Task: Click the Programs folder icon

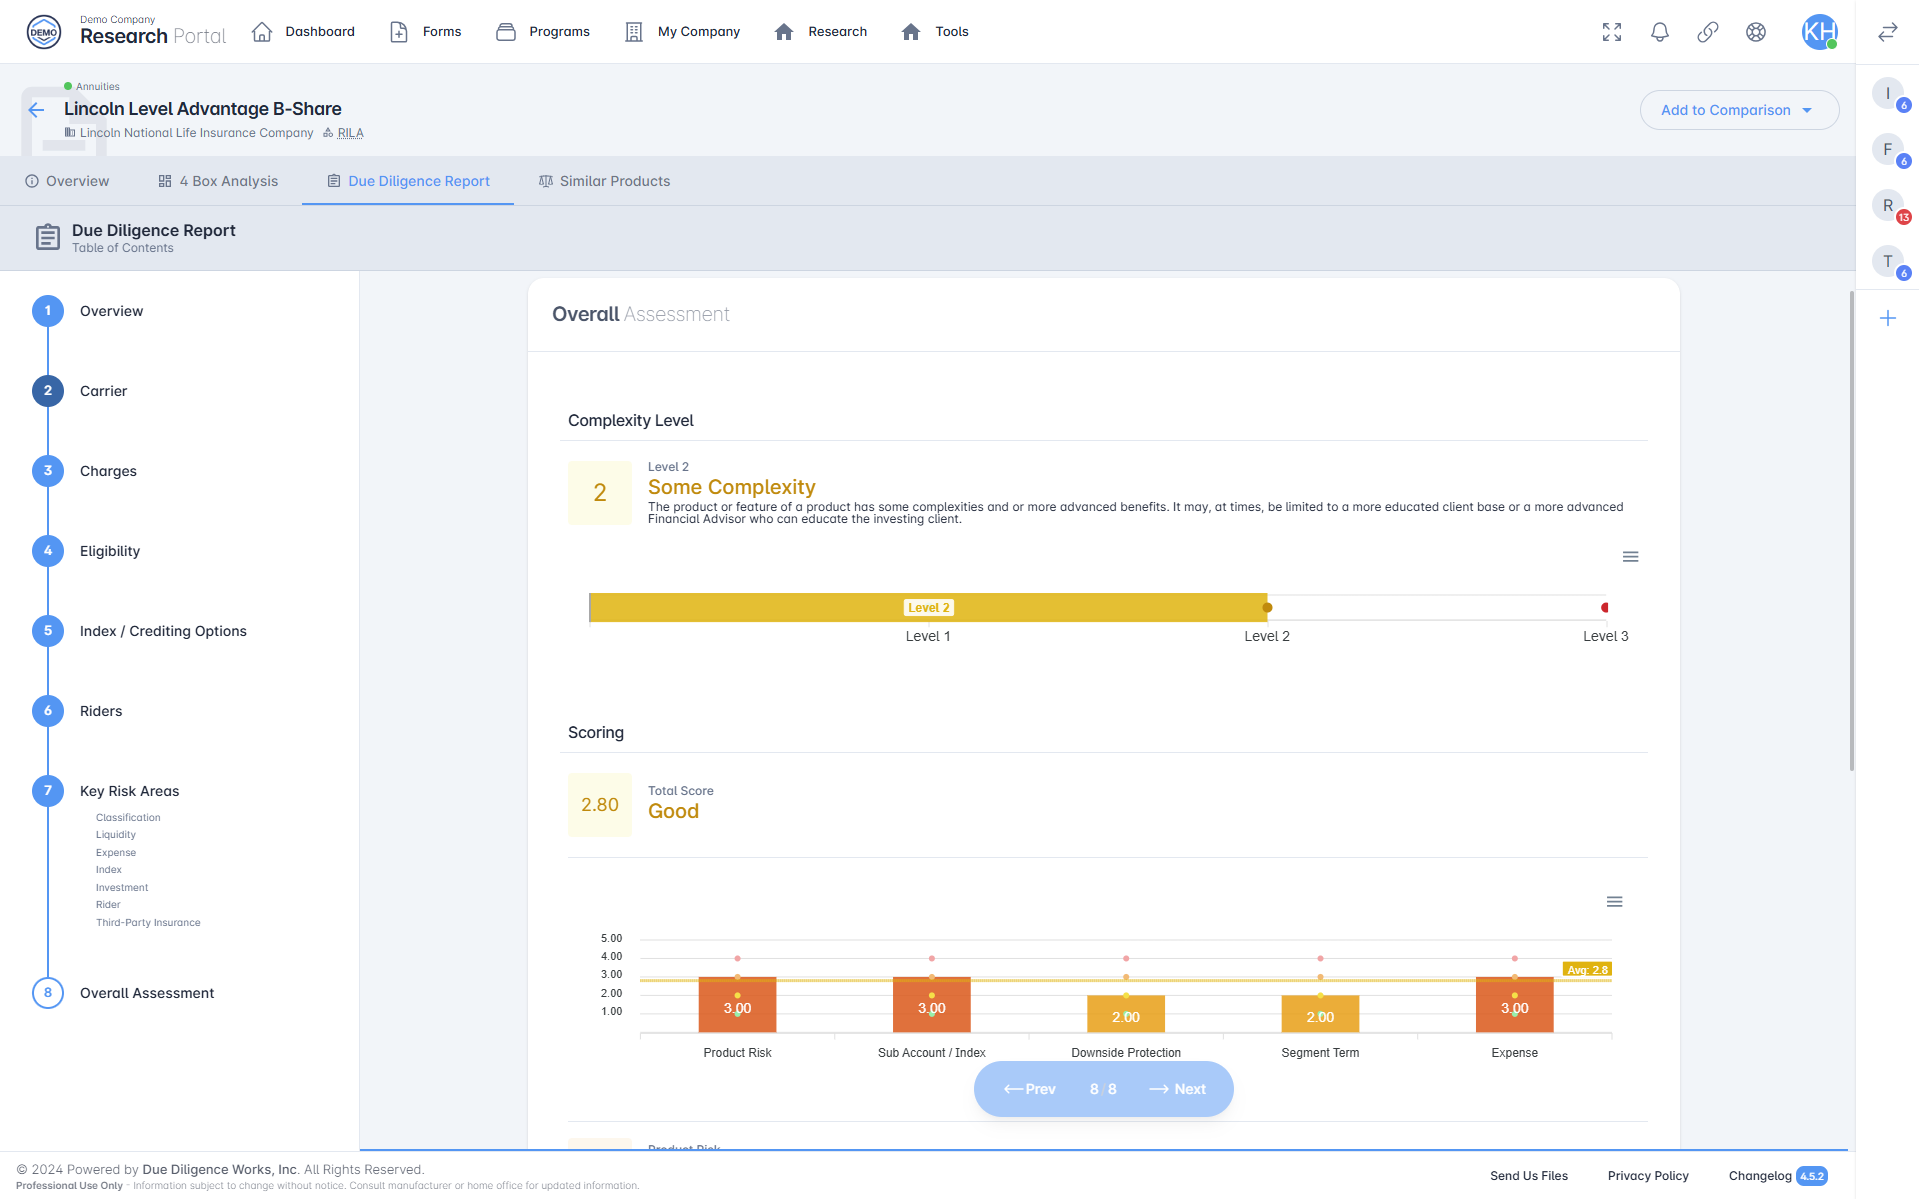Action: [x=506, y=32]
